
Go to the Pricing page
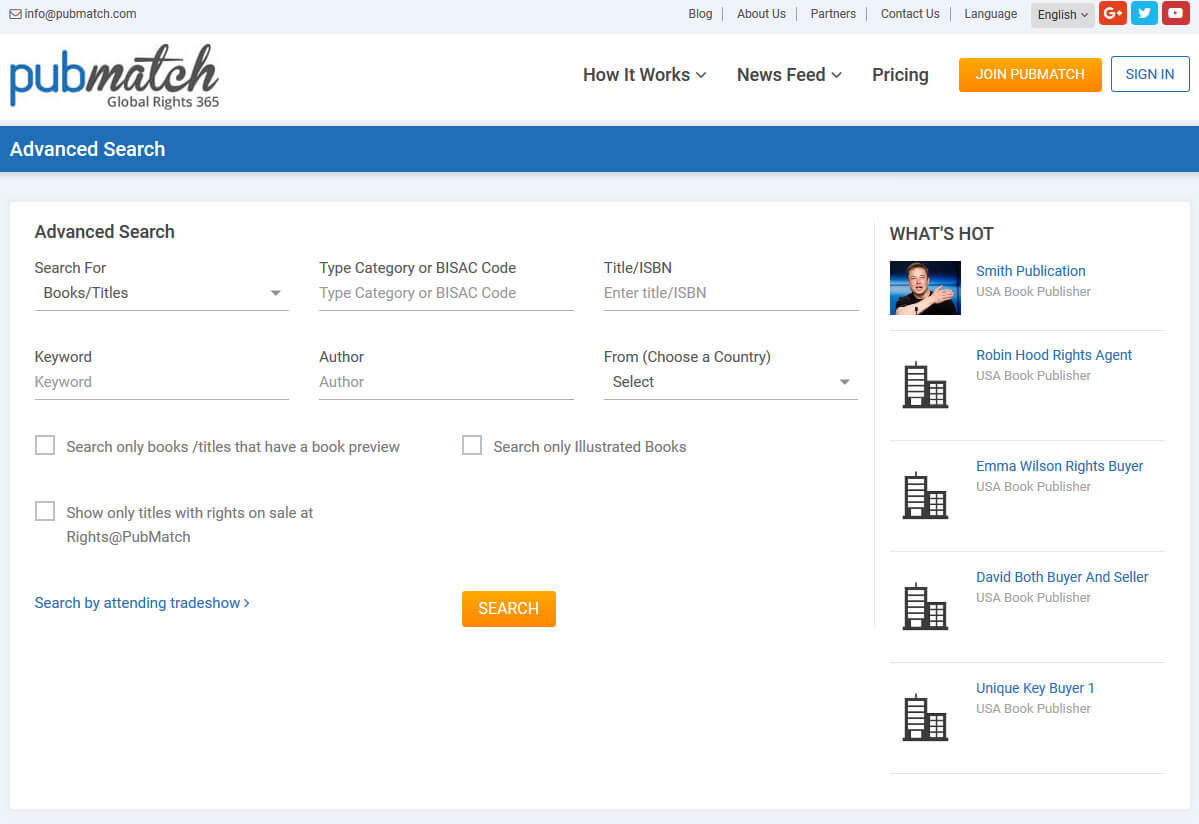[x=900, y=75]
